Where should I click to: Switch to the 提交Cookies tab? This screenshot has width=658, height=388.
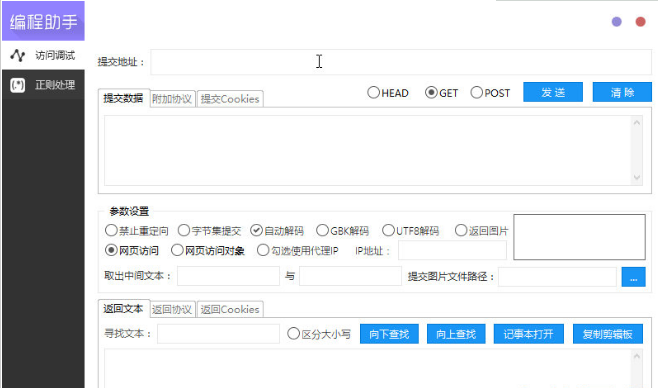[230, 99]
